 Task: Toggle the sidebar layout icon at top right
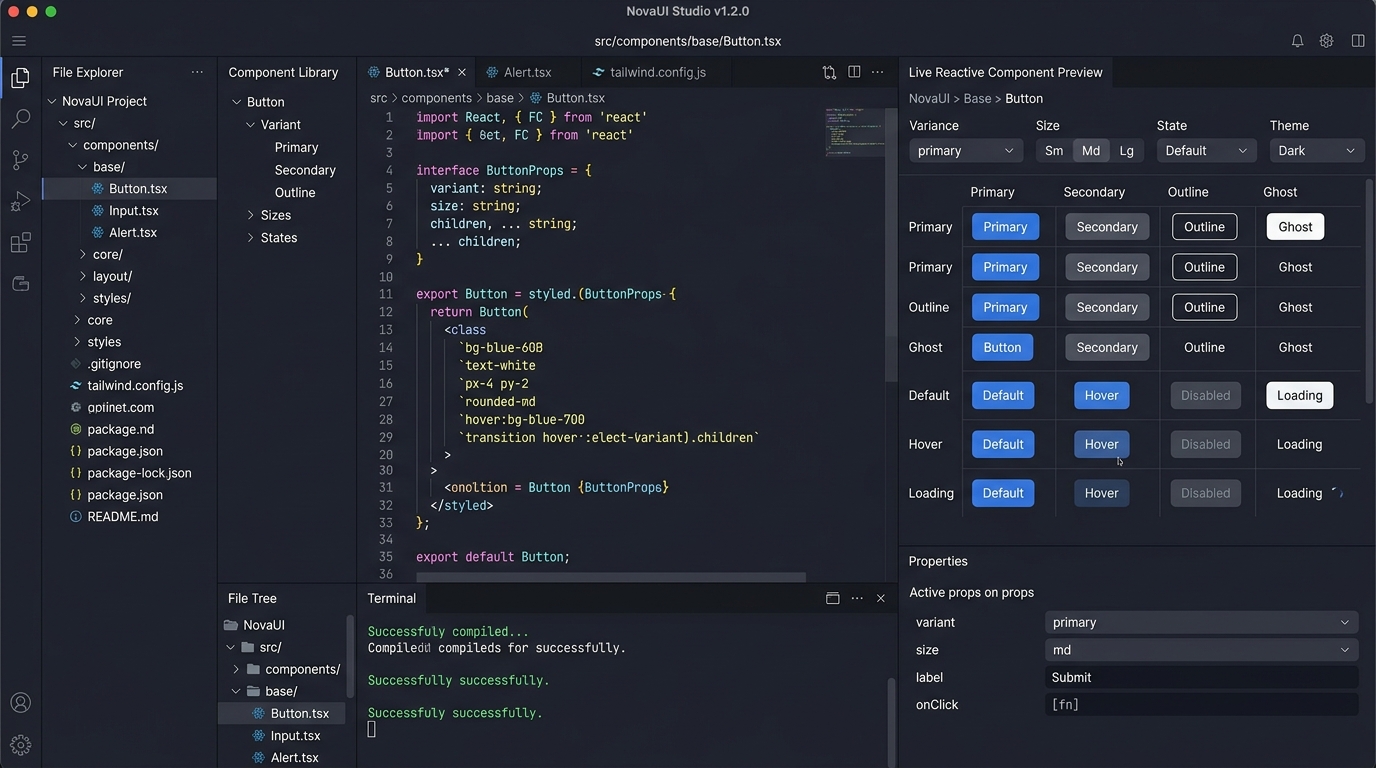click(x=1358, y=41)
